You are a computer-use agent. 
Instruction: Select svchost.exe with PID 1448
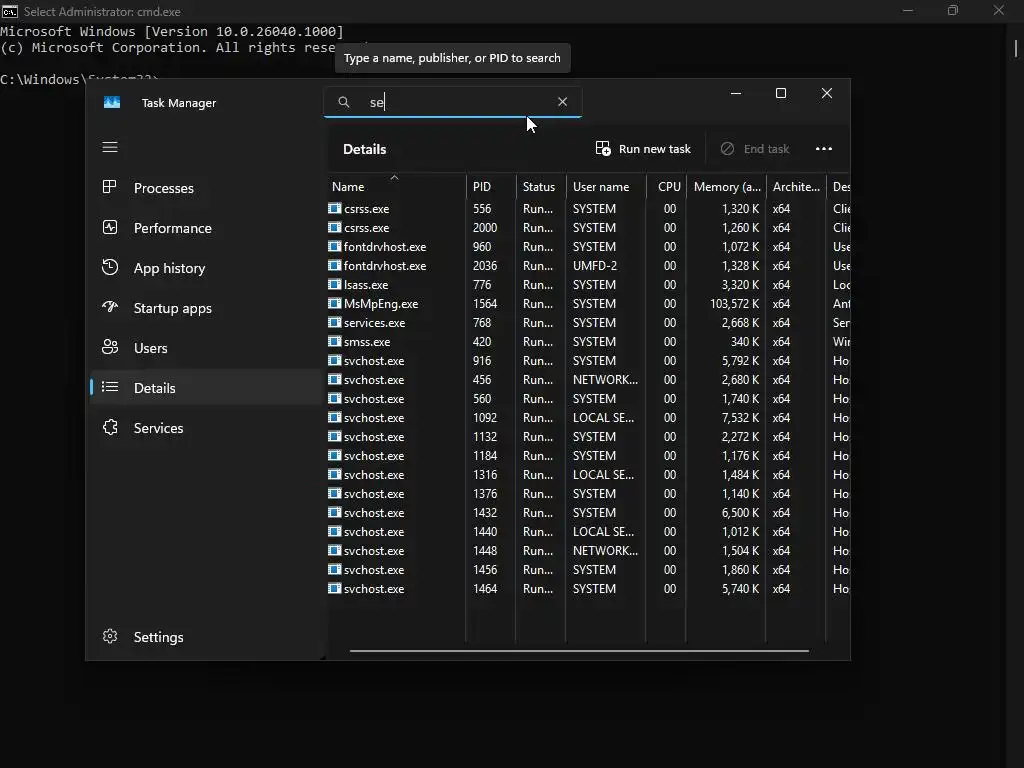click(x=588, y=551)
